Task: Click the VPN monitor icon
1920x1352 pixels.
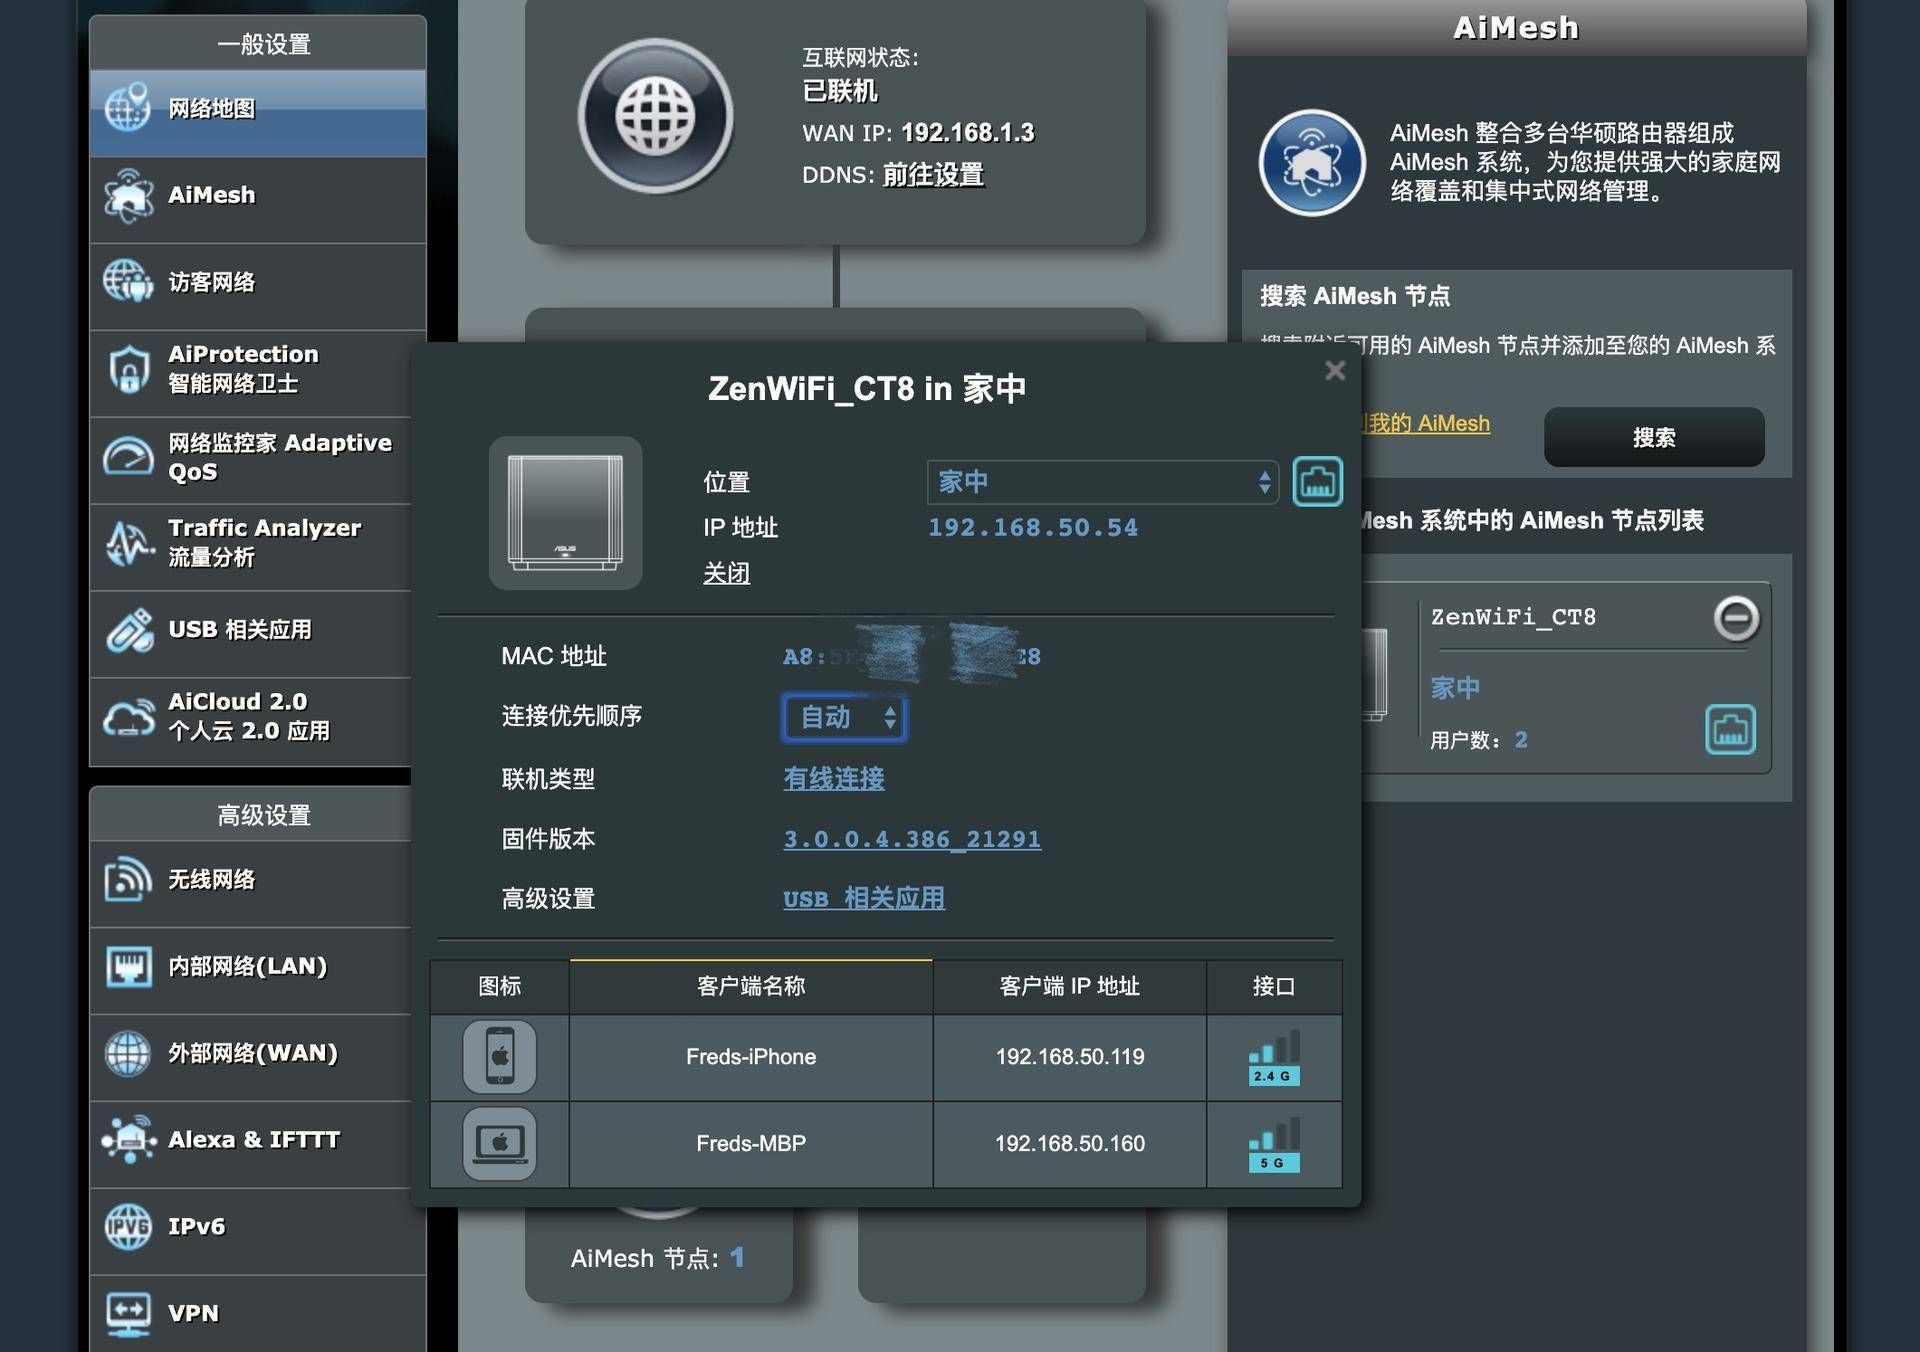Action: [129, 1314]
